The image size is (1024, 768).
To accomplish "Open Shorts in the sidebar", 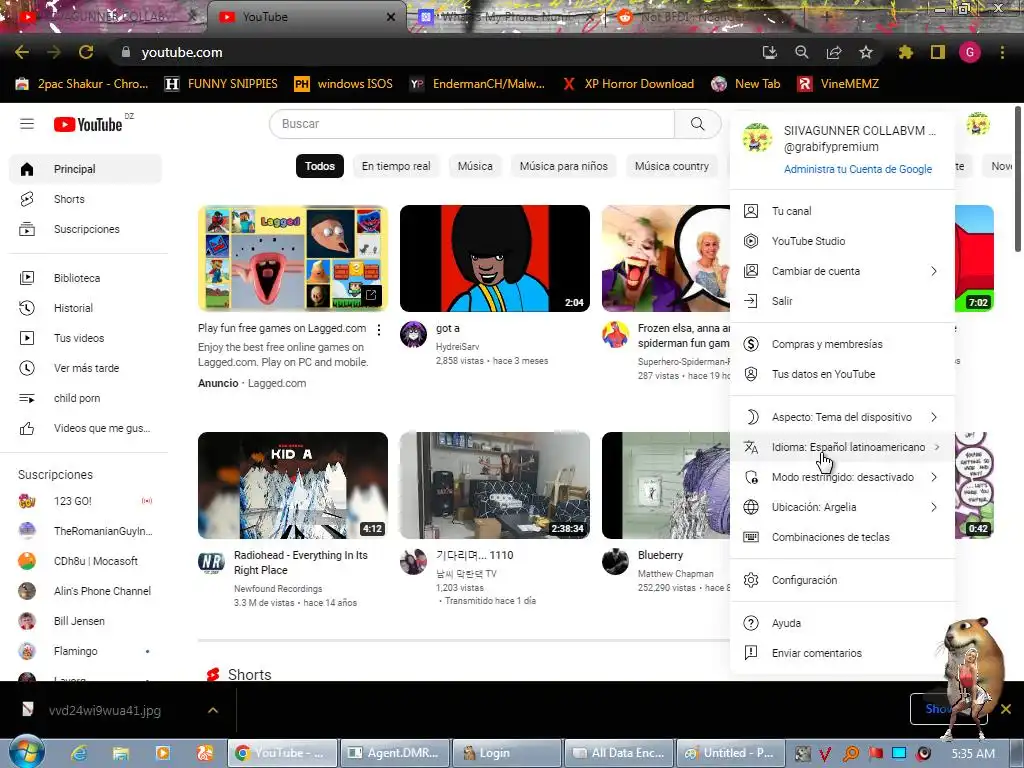I will [86, 199].
